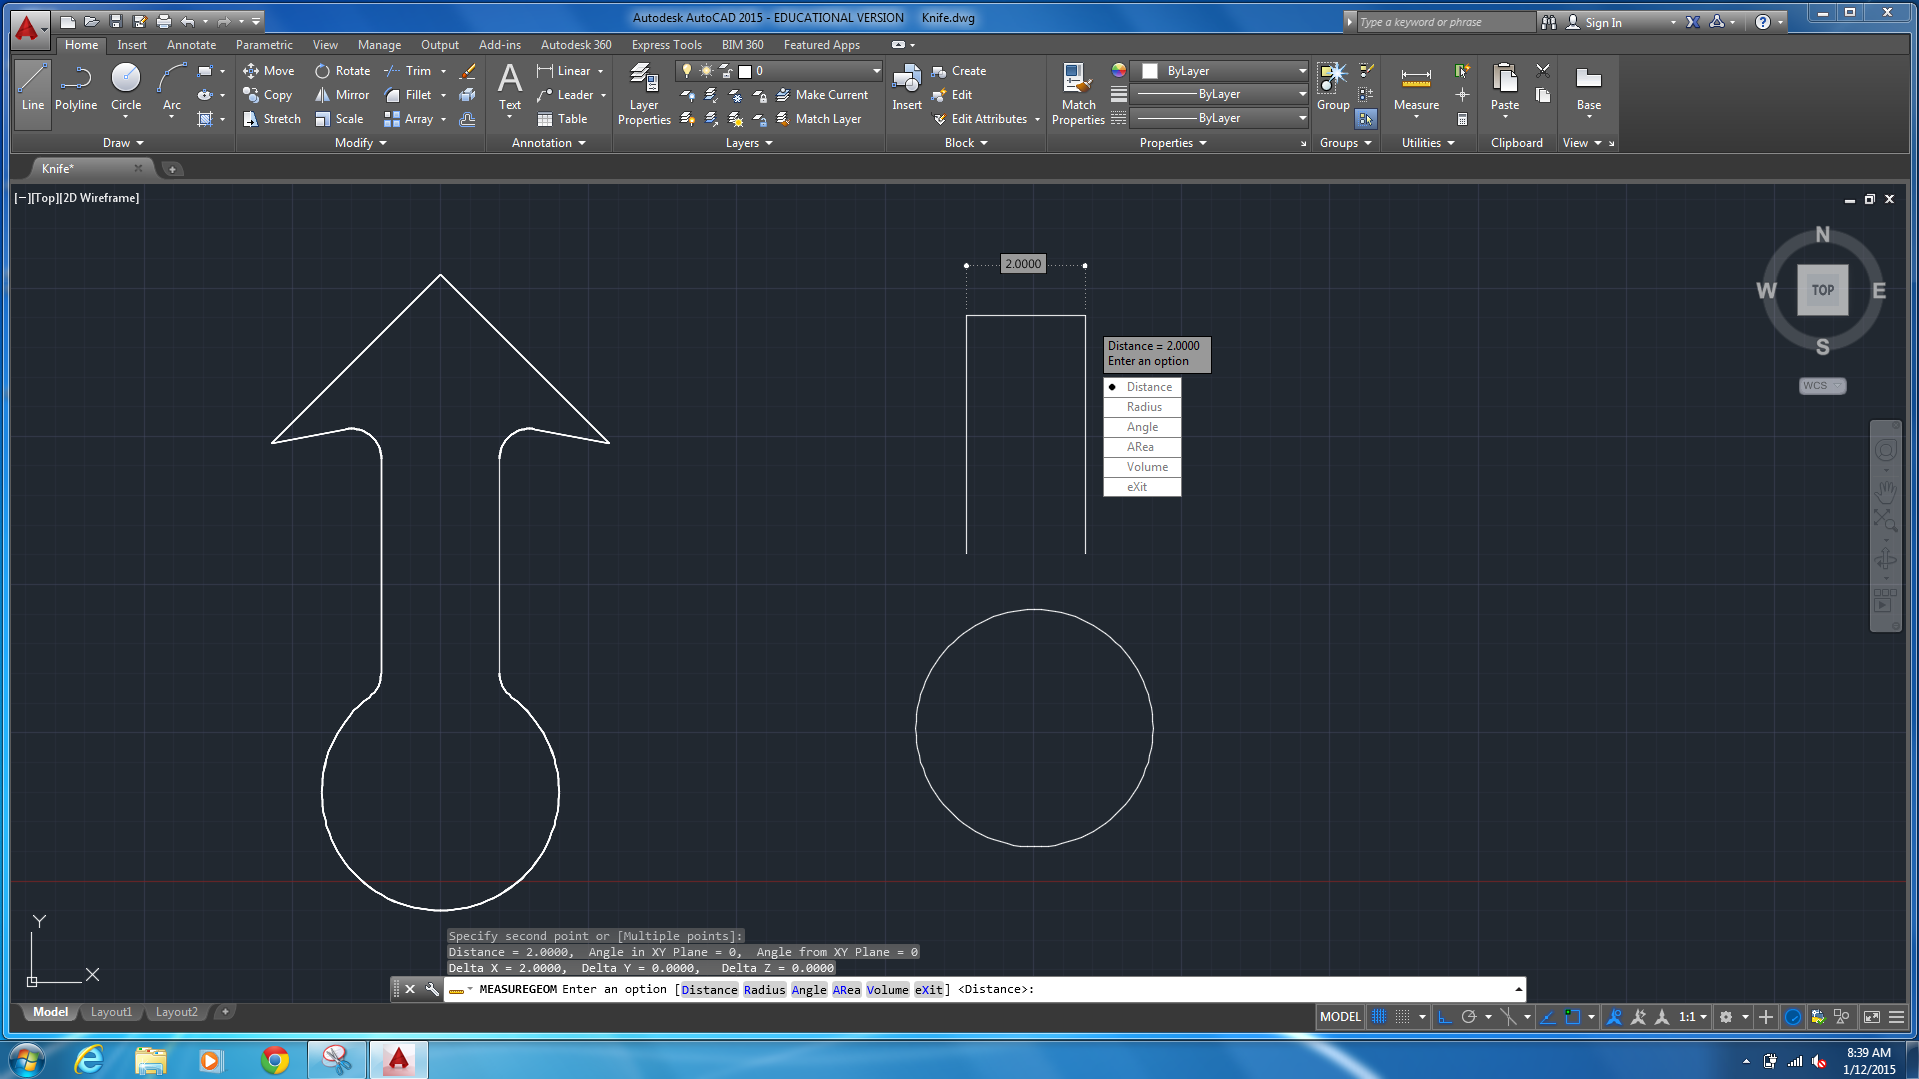
Task: Select Distance radio option in popup
Action: [1142, 387]
